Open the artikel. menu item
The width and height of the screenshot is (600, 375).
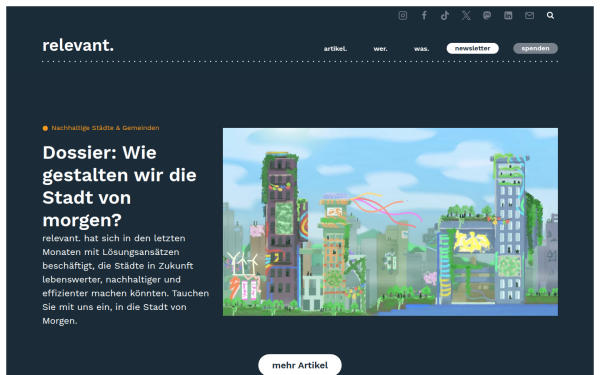(x=335, y=49)
